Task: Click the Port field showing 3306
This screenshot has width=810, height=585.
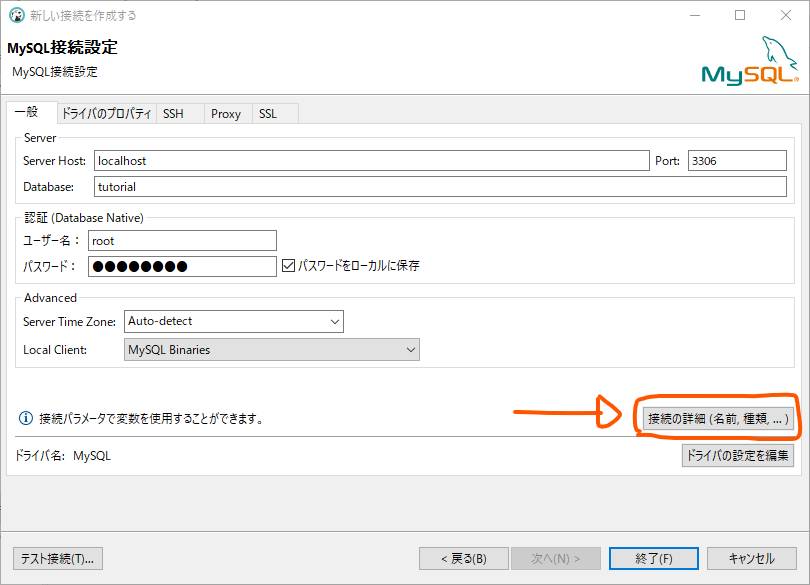Action: [x=737, y=161]
